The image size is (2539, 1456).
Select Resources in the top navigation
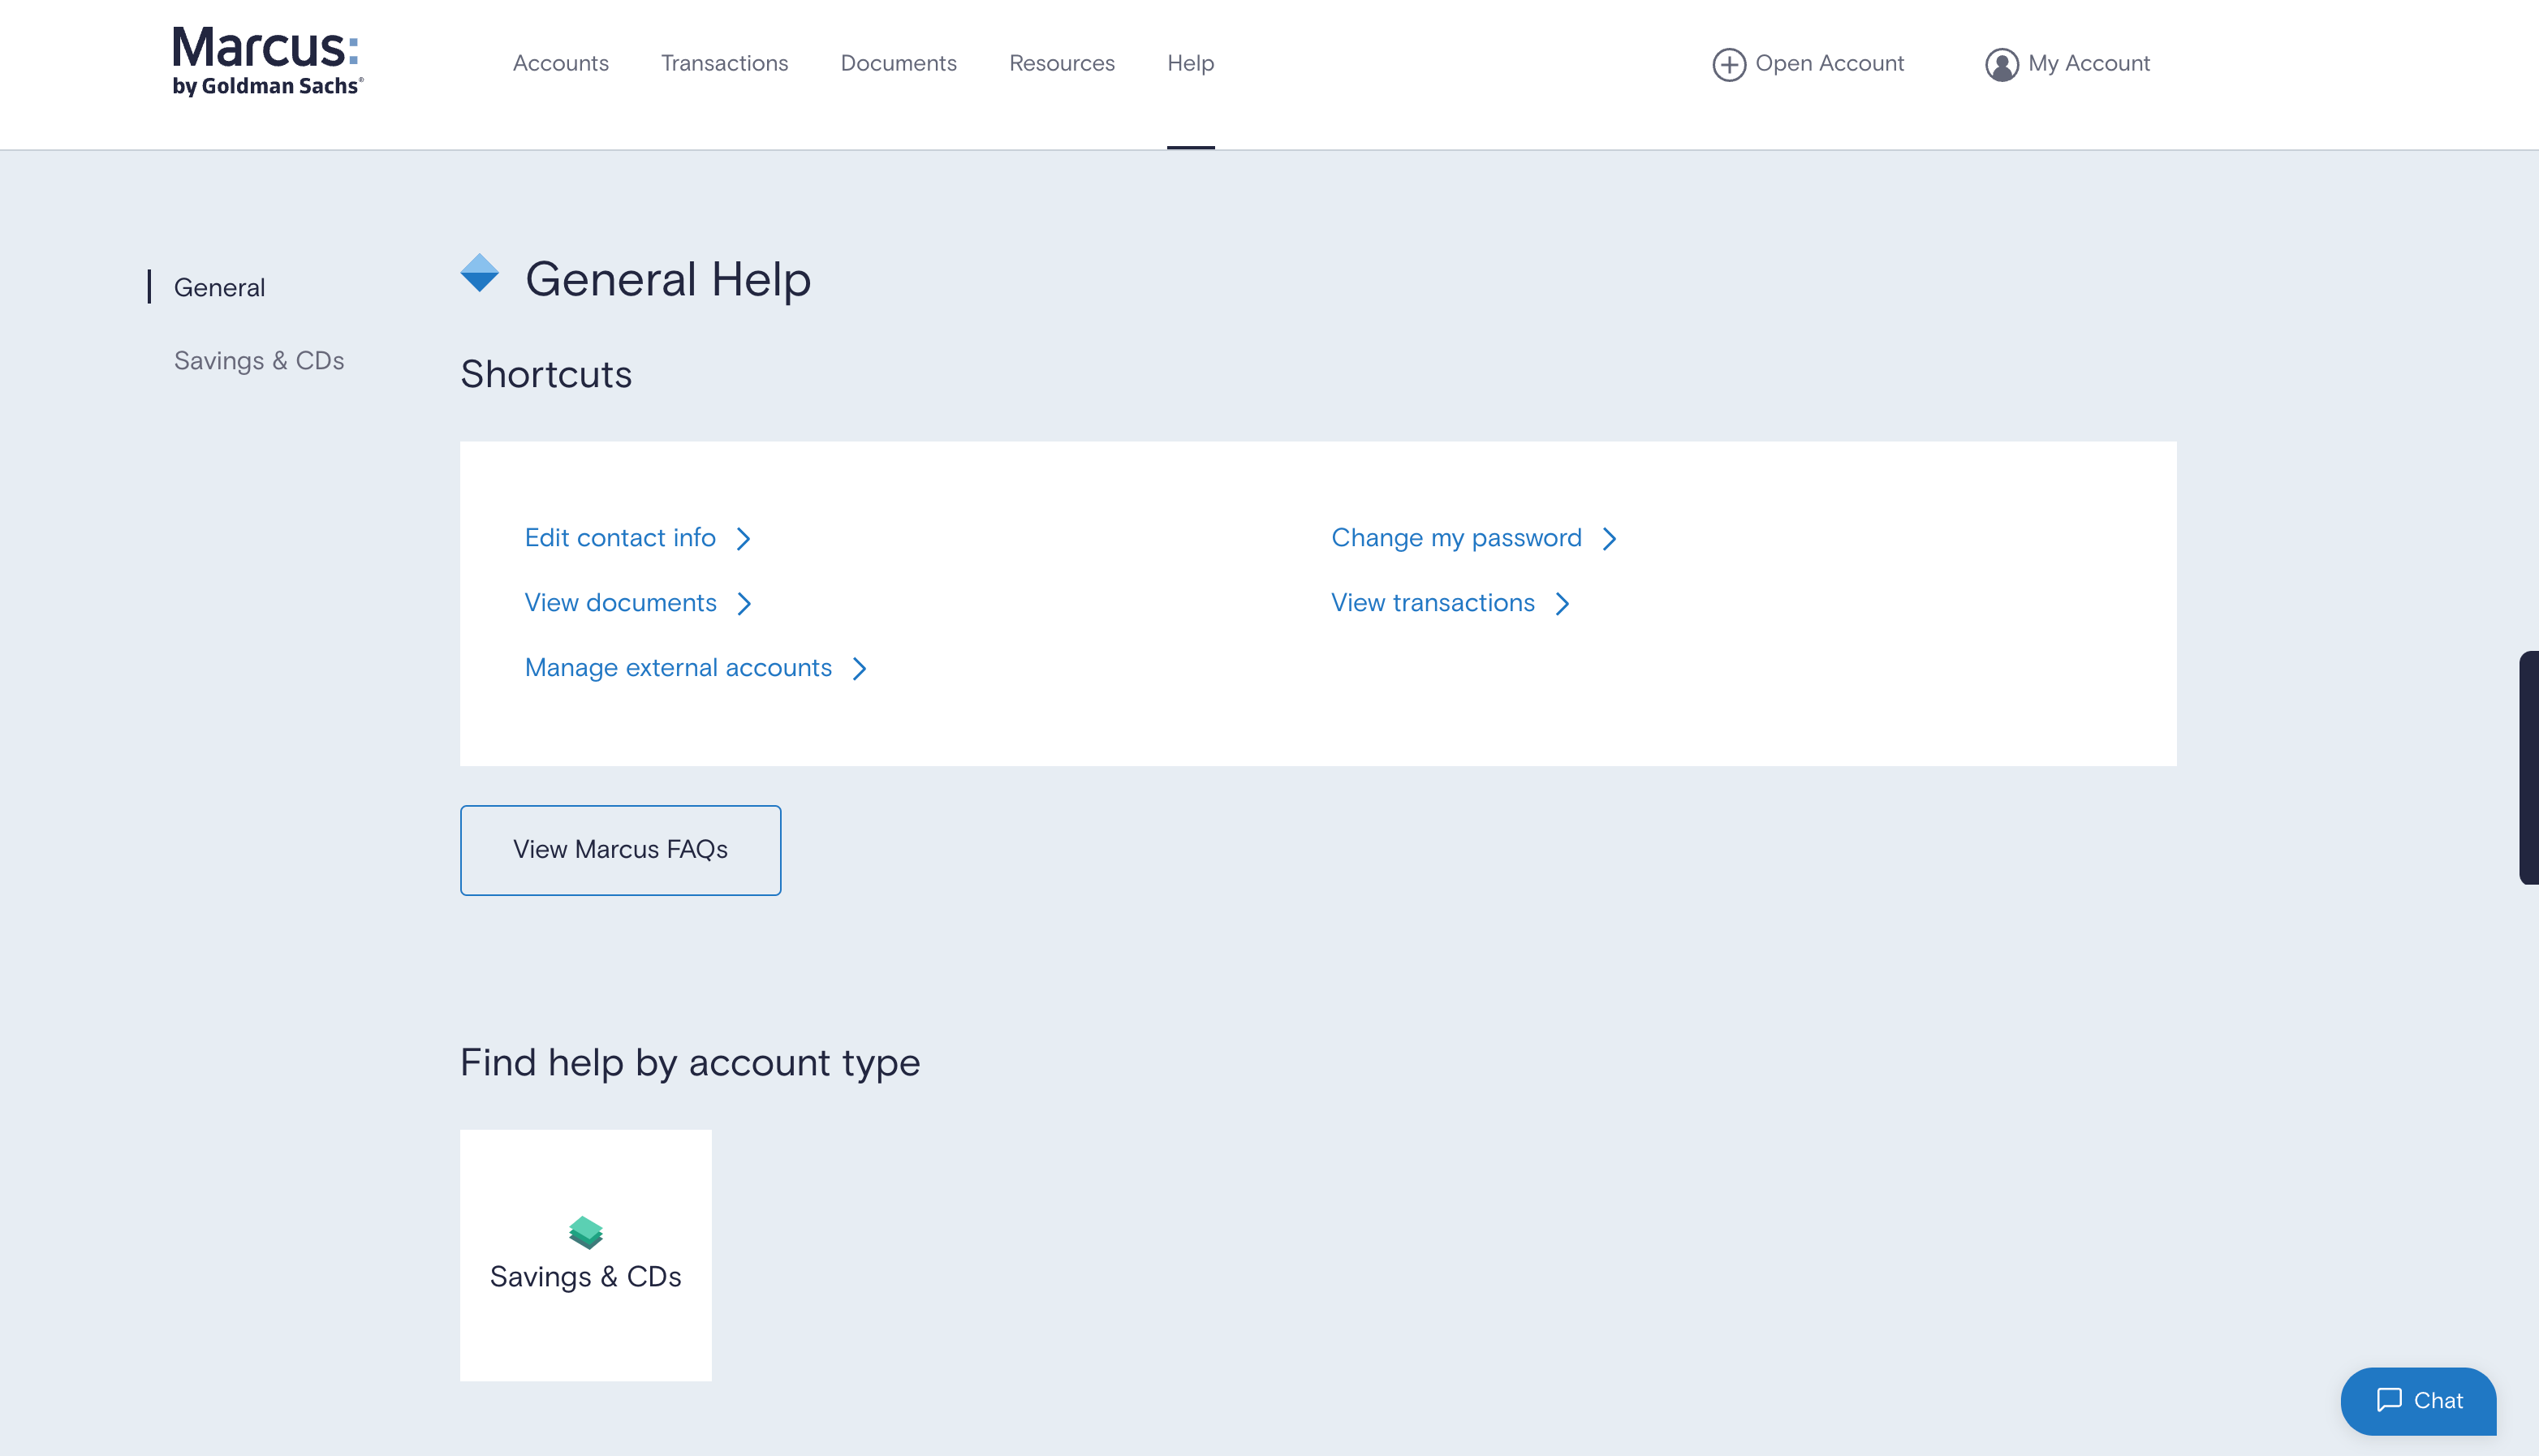[1061, 63]
